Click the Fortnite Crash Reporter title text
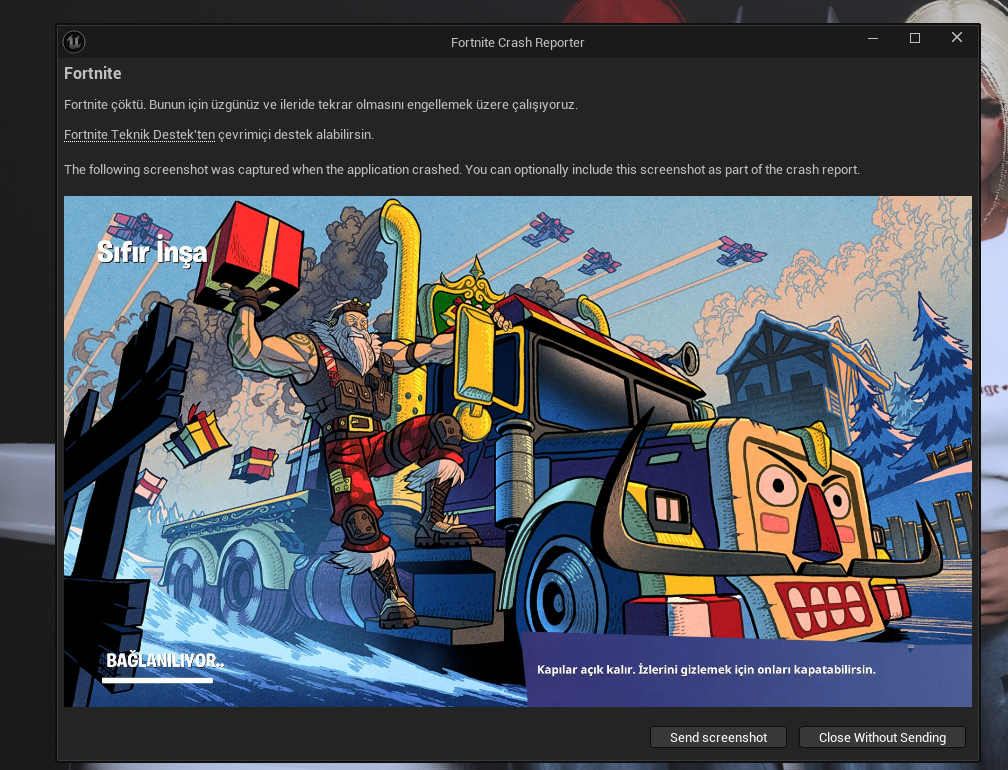Screen dimensions: 1008x770 click(518, 42)
